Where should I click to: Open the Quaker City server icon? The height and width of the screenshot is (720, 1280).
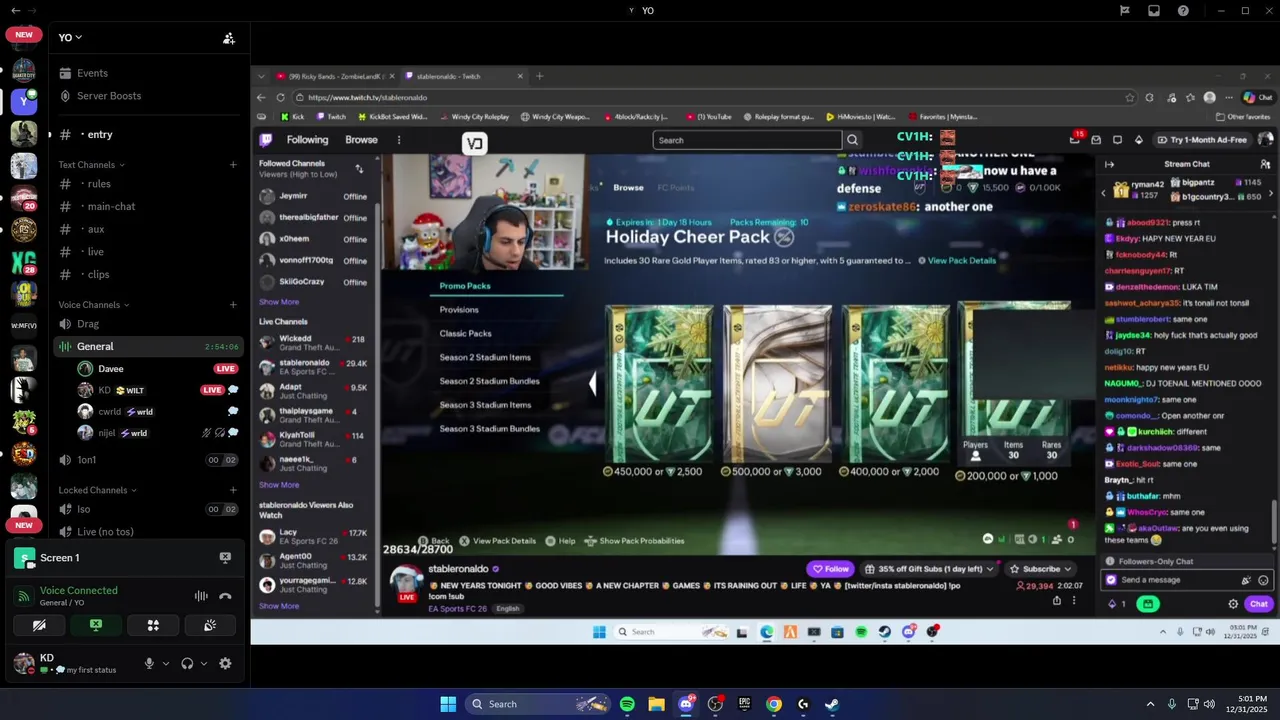[x=24, y=70]
